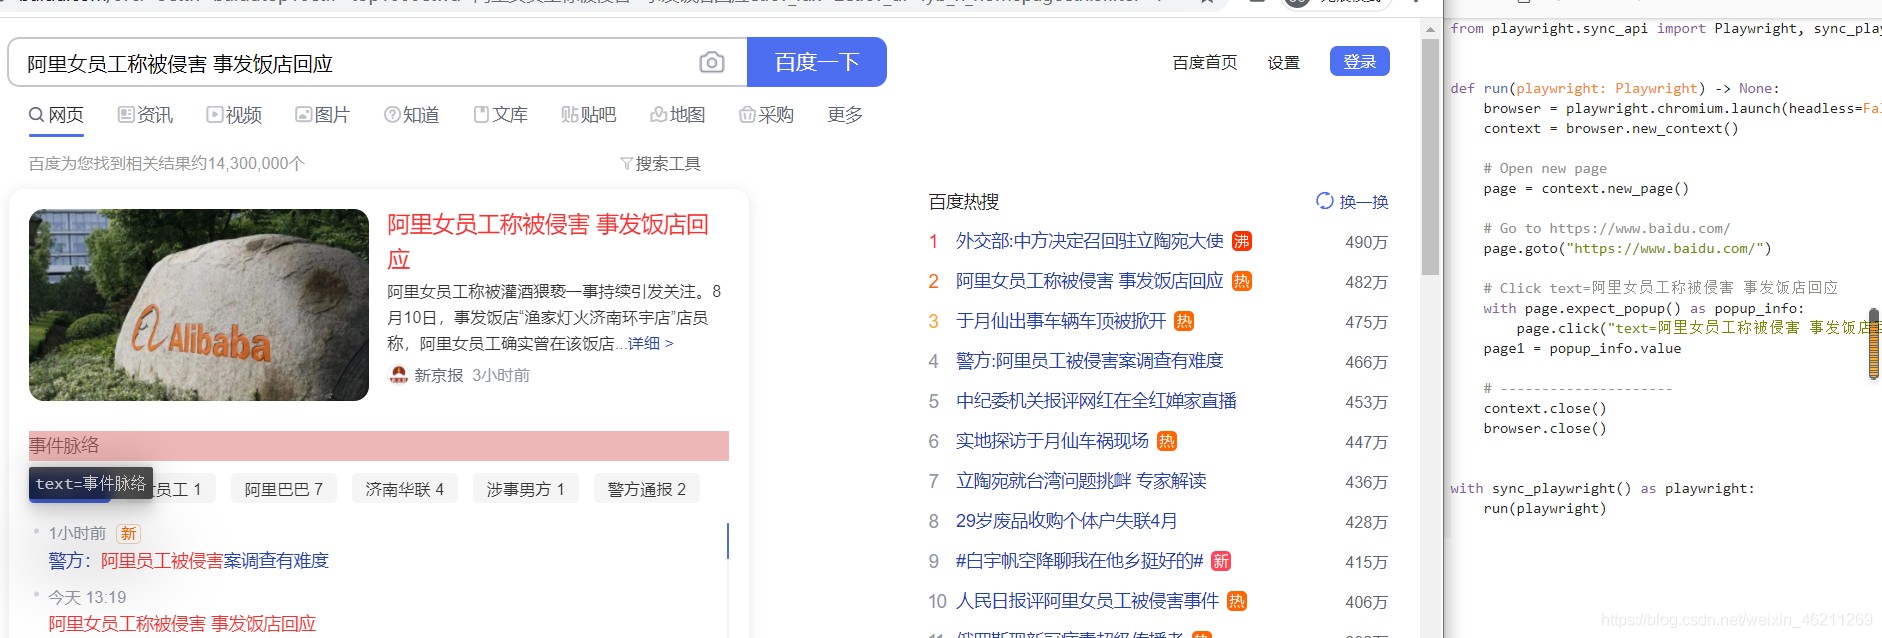Select the 阿里巴巴 7 tag

(284, 489)
